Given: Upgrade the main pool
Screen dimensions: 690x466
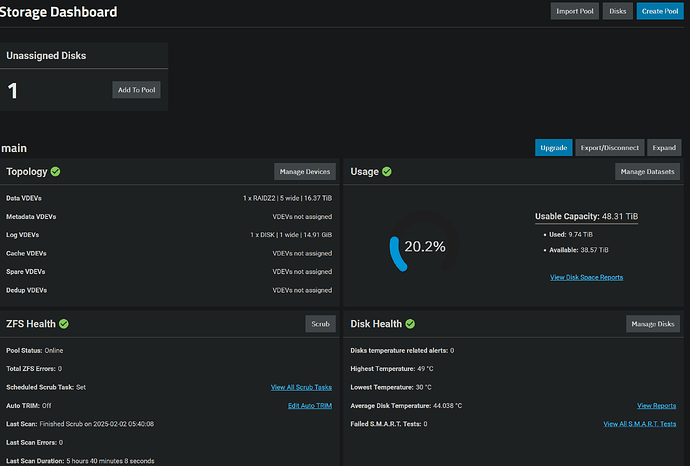Looking at the screenshot, I should 554,147.
